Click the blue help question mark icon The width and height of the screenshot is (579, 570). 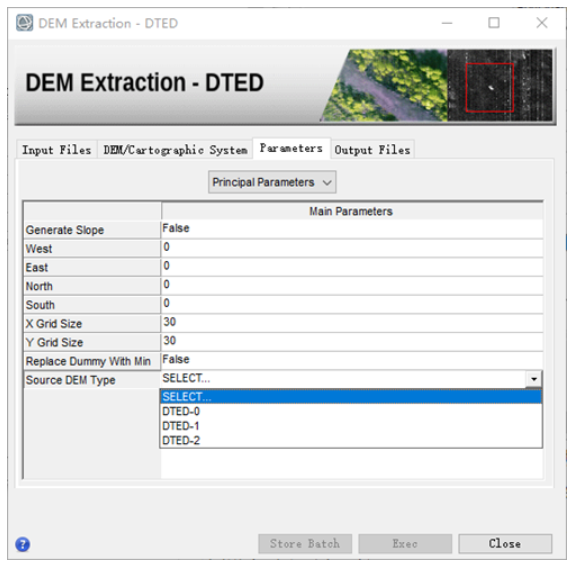[x=23, y=544]
